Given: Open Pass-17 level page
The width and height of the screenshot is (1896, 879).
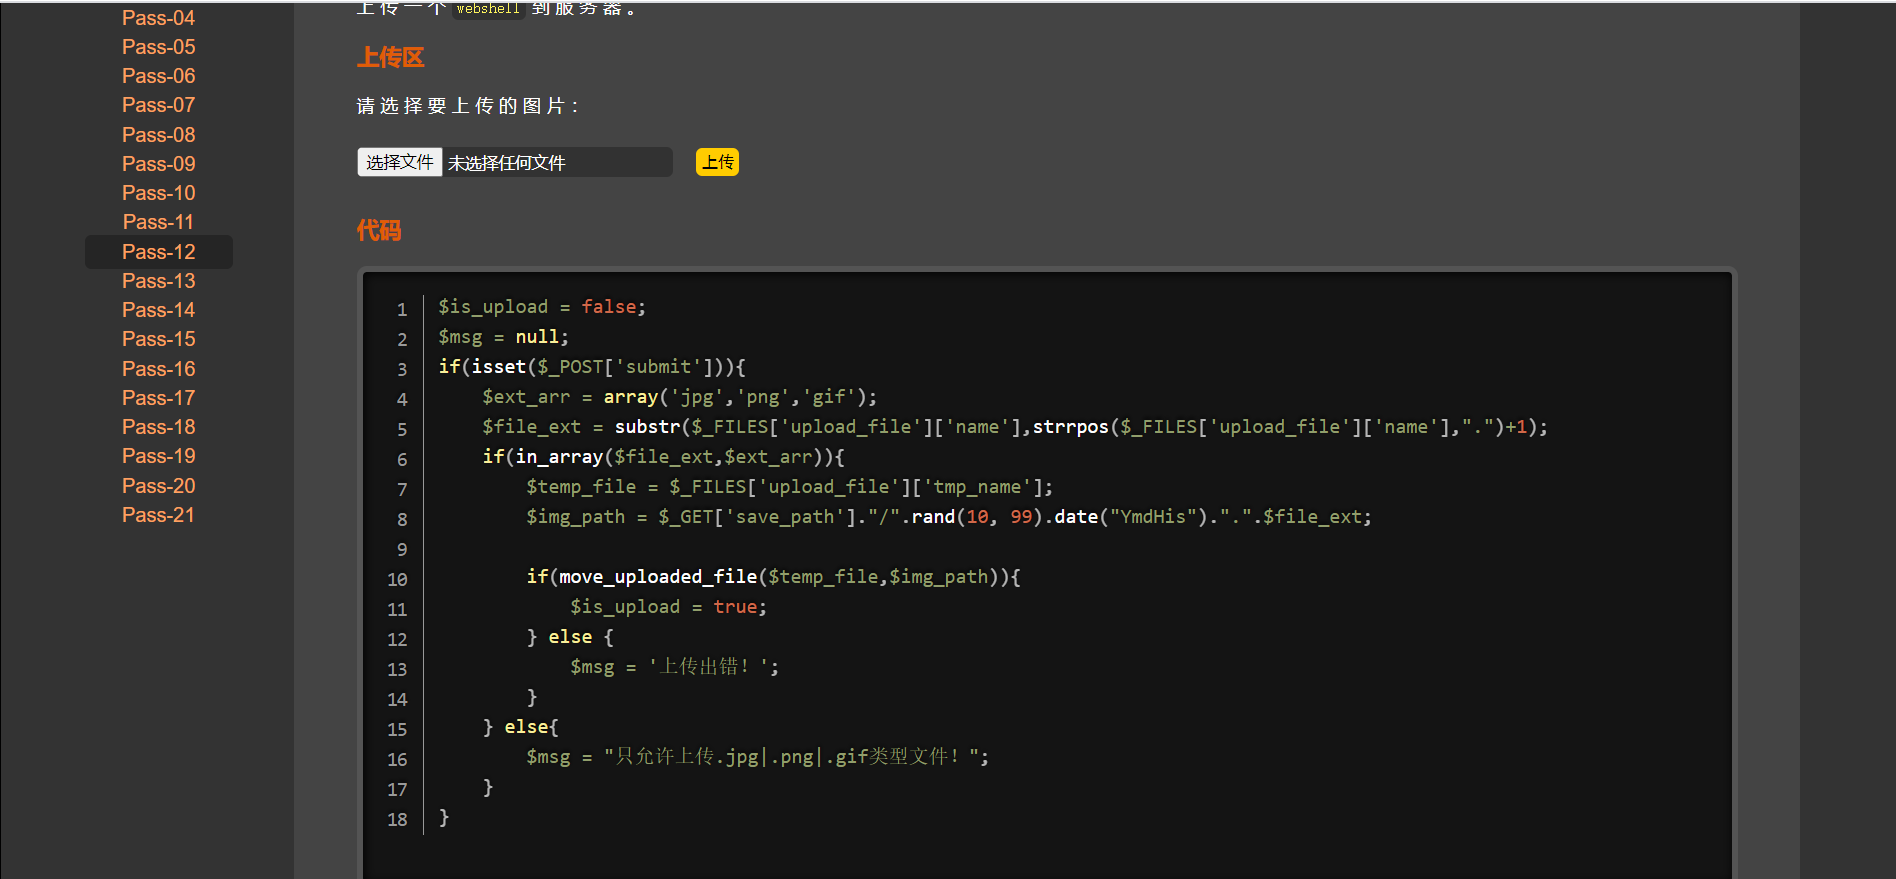Looking at the screenshot, I should [158, 398].
